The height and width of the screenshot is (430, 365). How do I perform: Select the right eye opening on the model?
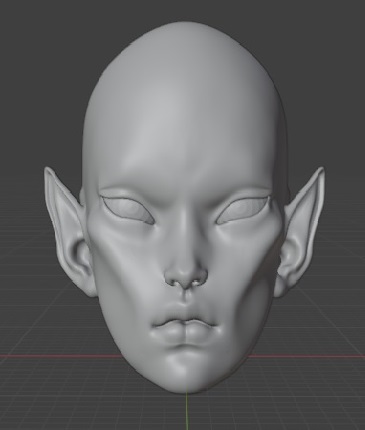(243, 210)
